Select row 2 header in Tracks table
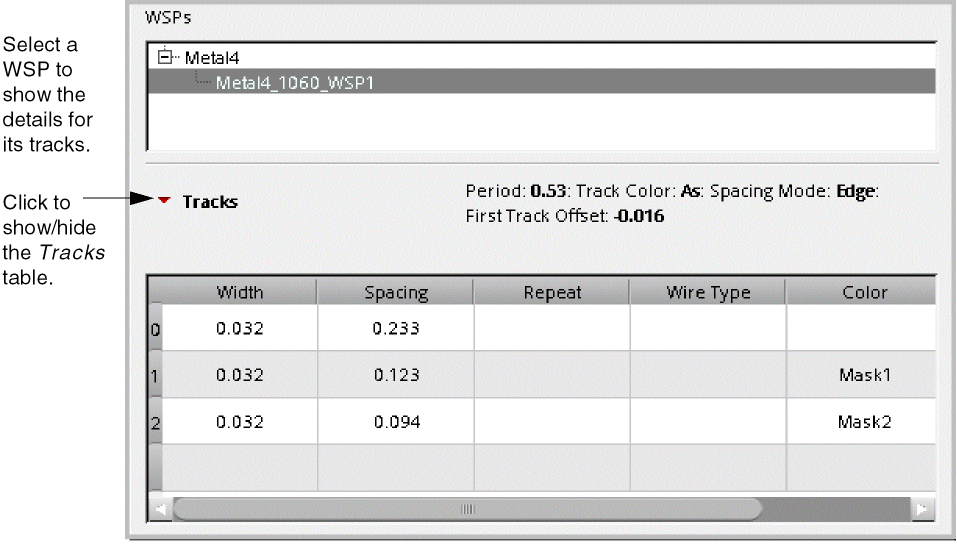 155,423
